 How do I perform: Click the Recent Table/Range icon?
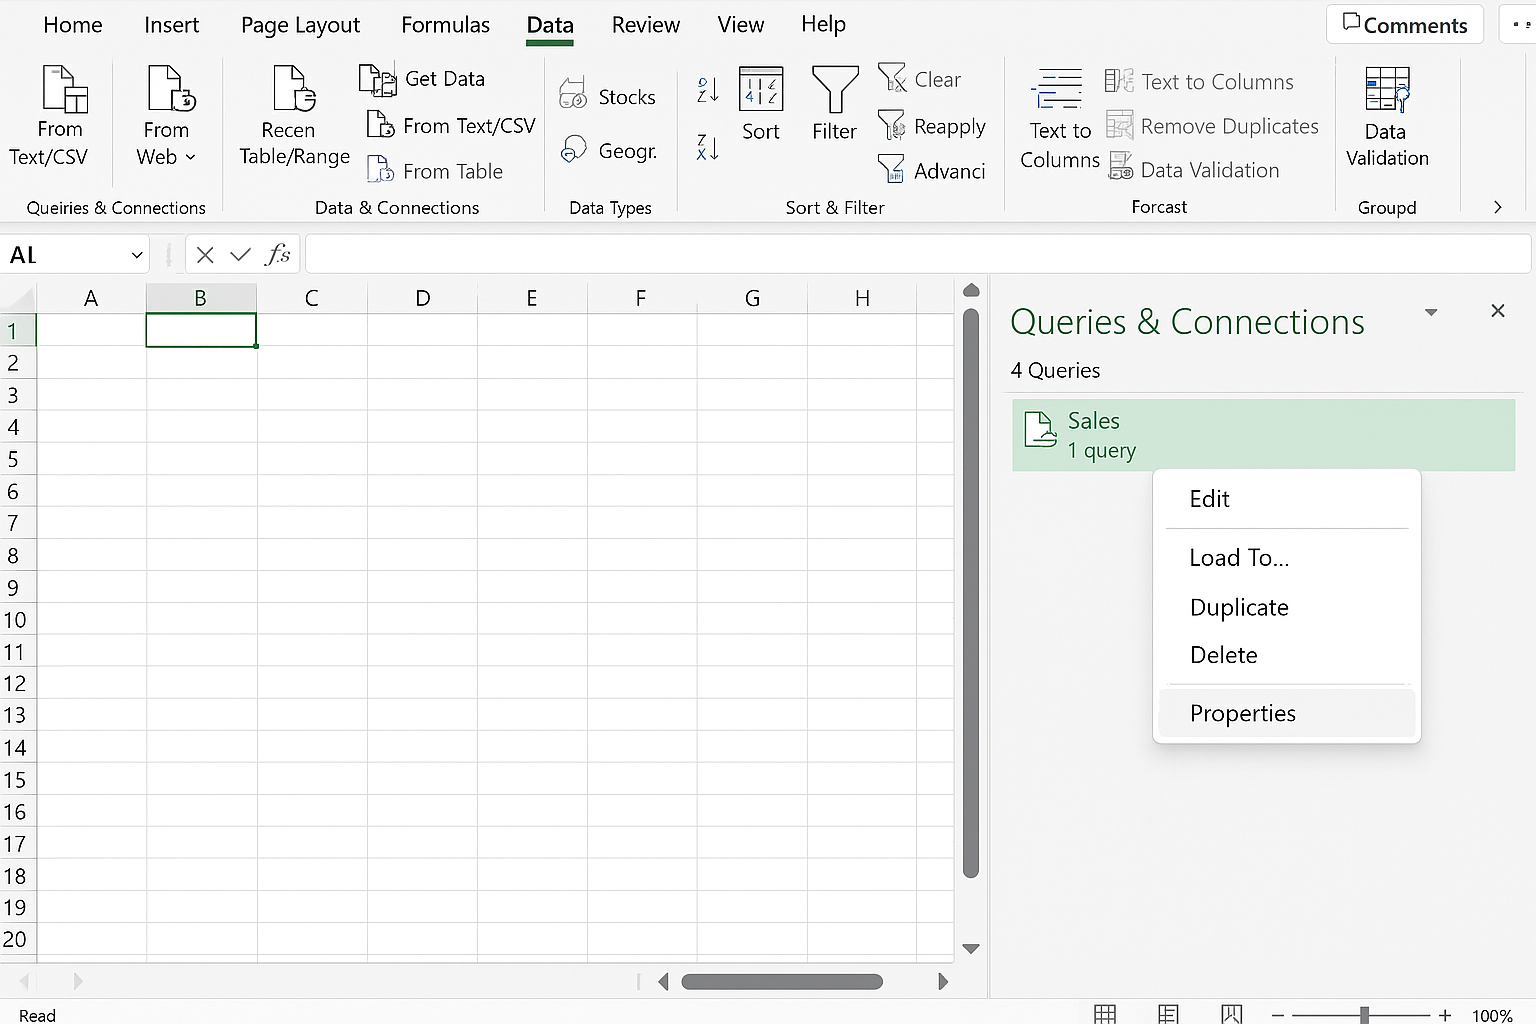294,89
